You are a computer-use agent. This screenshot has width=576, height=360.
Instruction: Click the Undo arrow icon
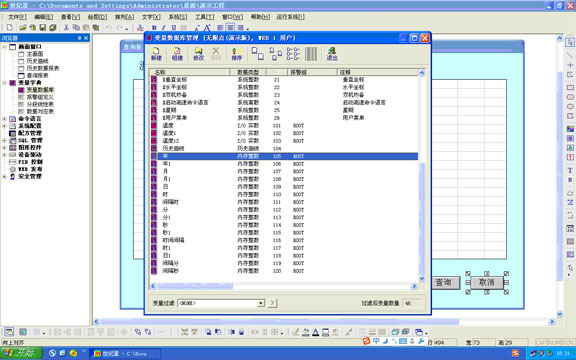108,28
